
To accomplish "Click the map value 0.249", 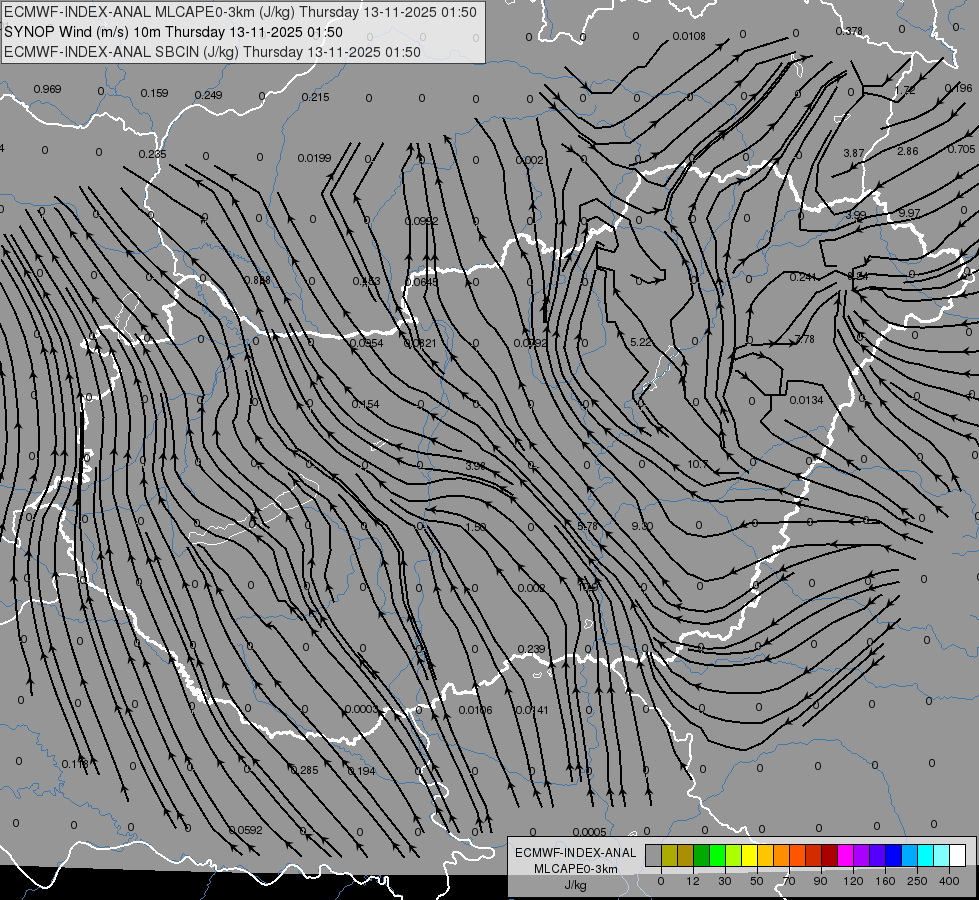I will (x=208, y=95).
